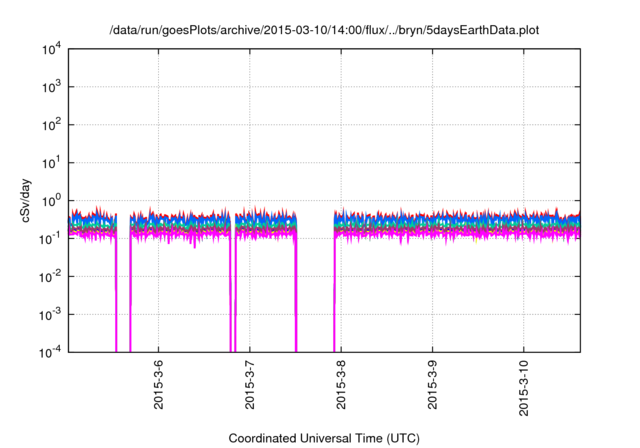Viewport: 640px width, 448px height.
Task: Click the 10^-2 y-axis label
Action: (x=50, y=276)
